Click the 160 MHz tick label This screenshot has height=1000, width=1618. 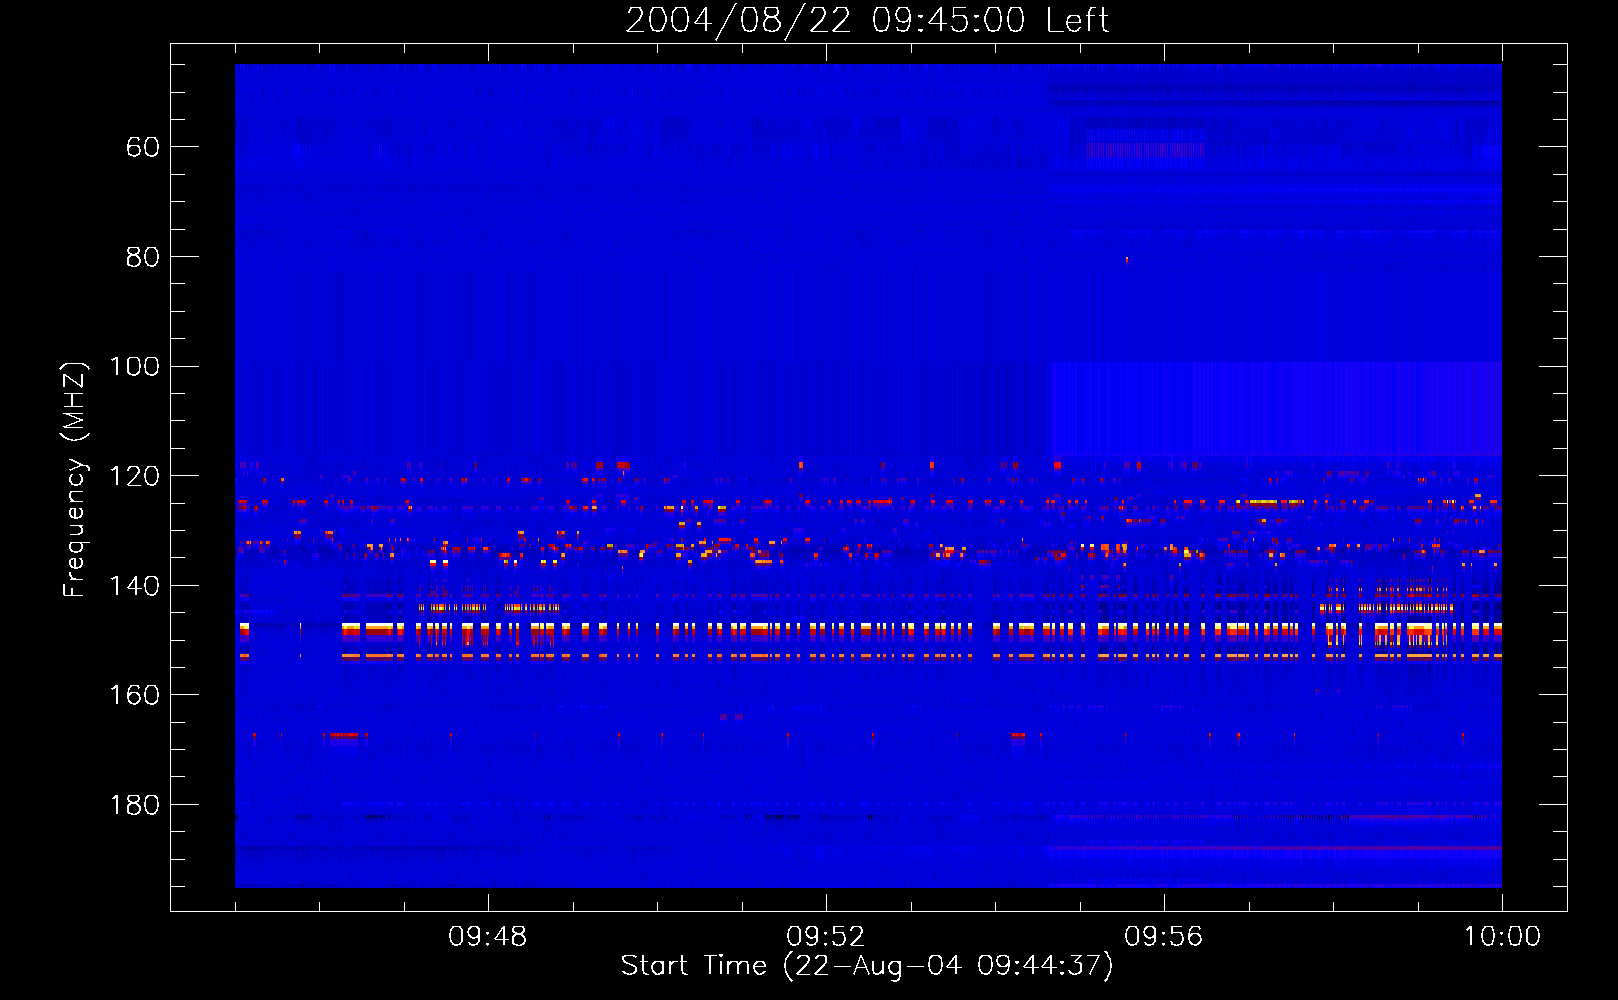point(135,695)
